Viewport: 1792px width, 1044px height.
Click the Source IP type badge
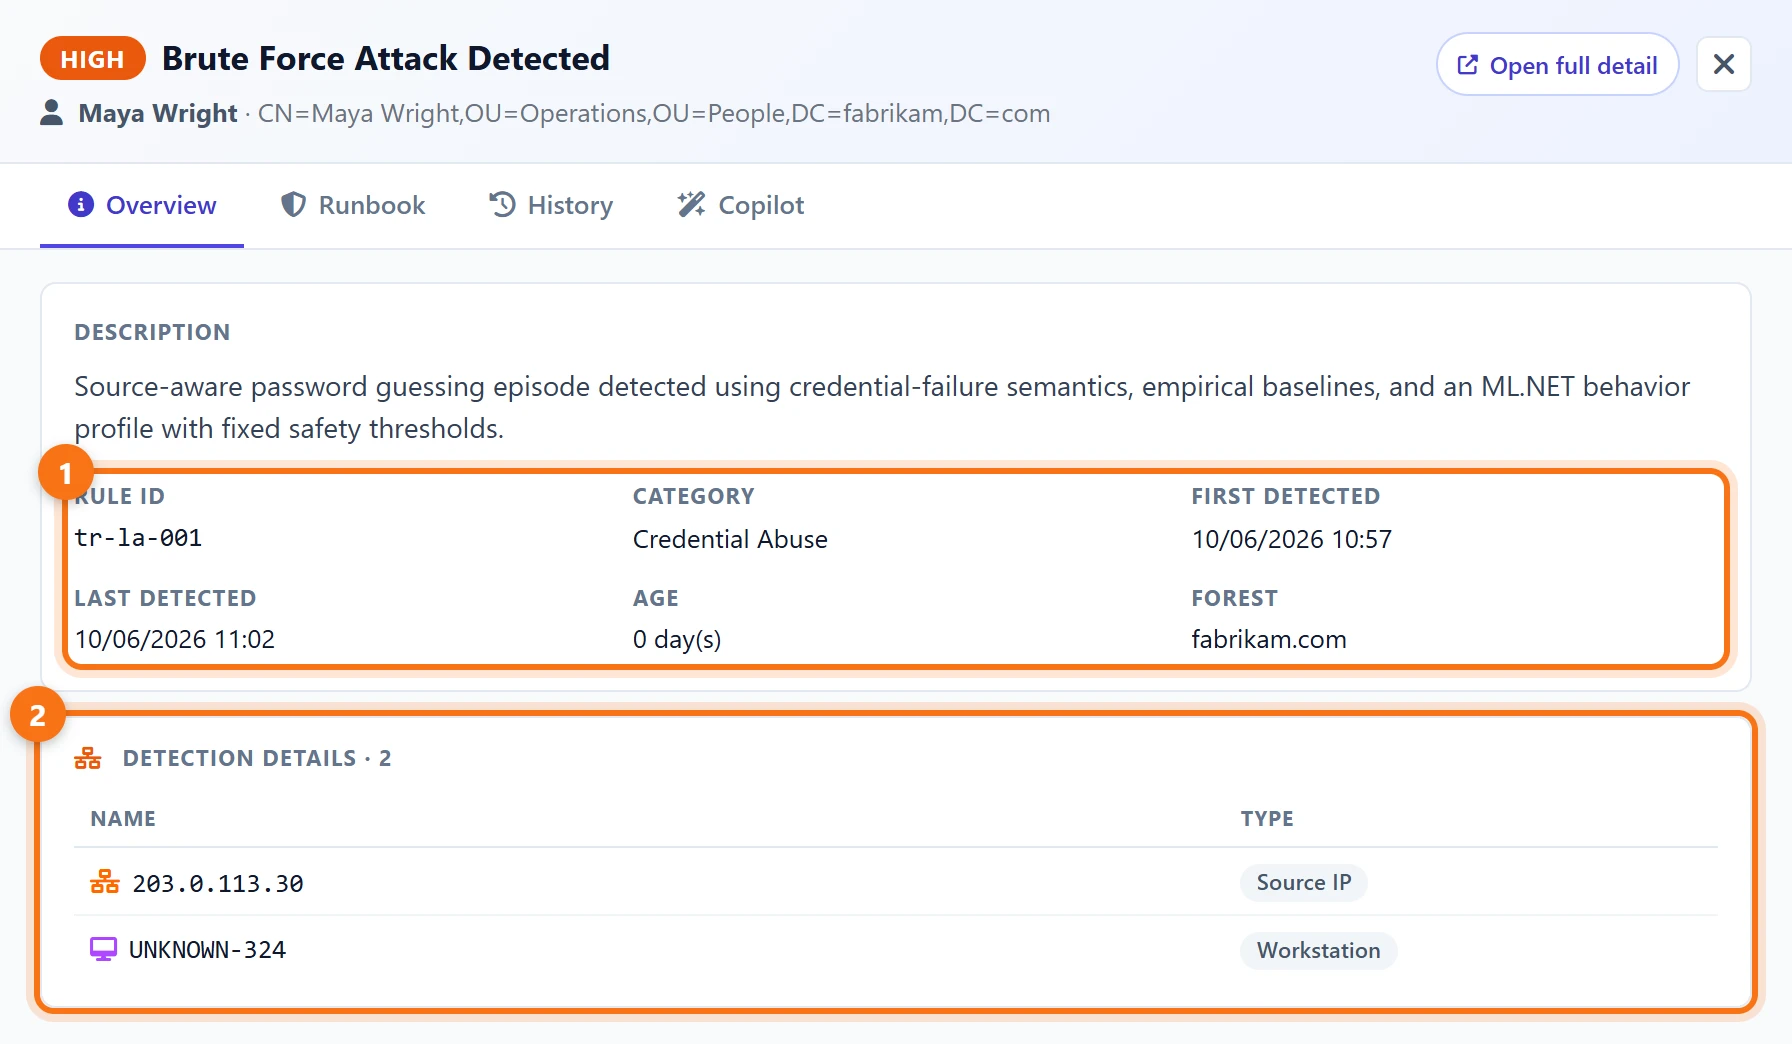1304,882
